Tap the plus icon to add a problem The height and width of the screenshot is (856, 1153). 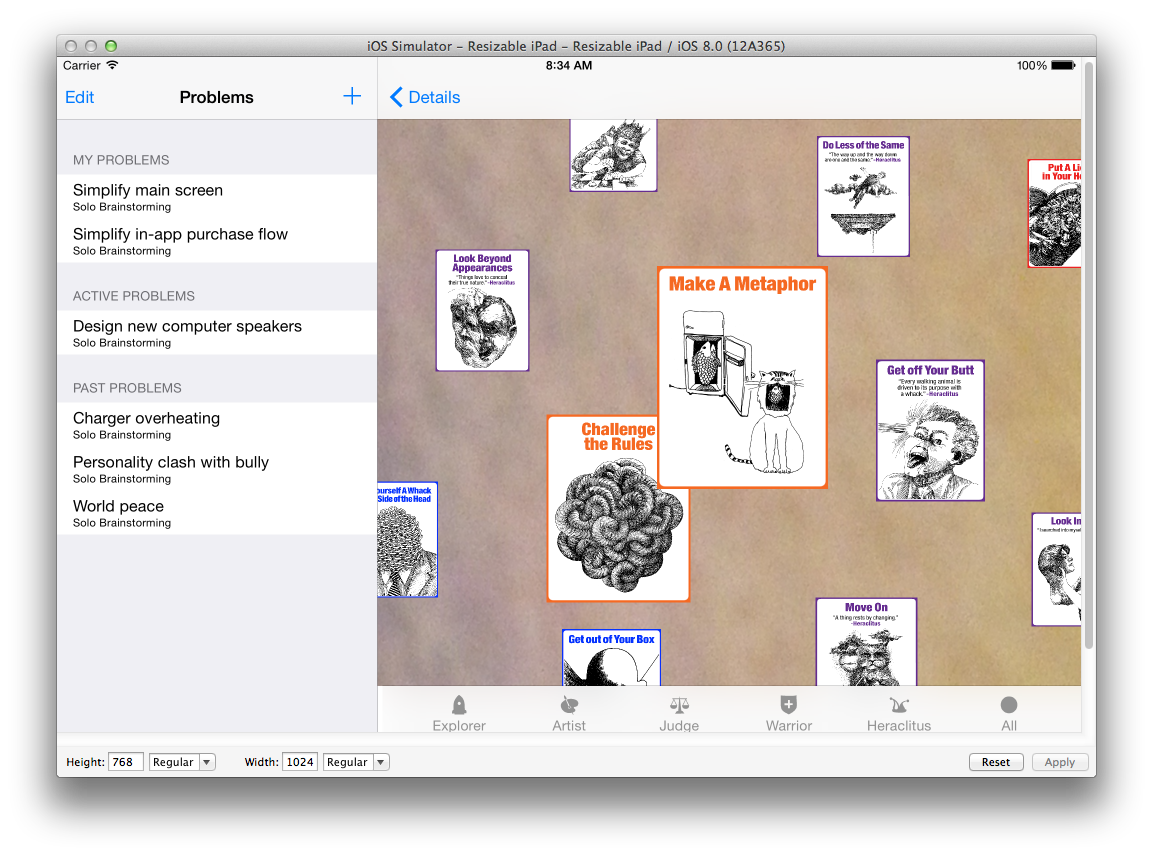tap(351, 96)
